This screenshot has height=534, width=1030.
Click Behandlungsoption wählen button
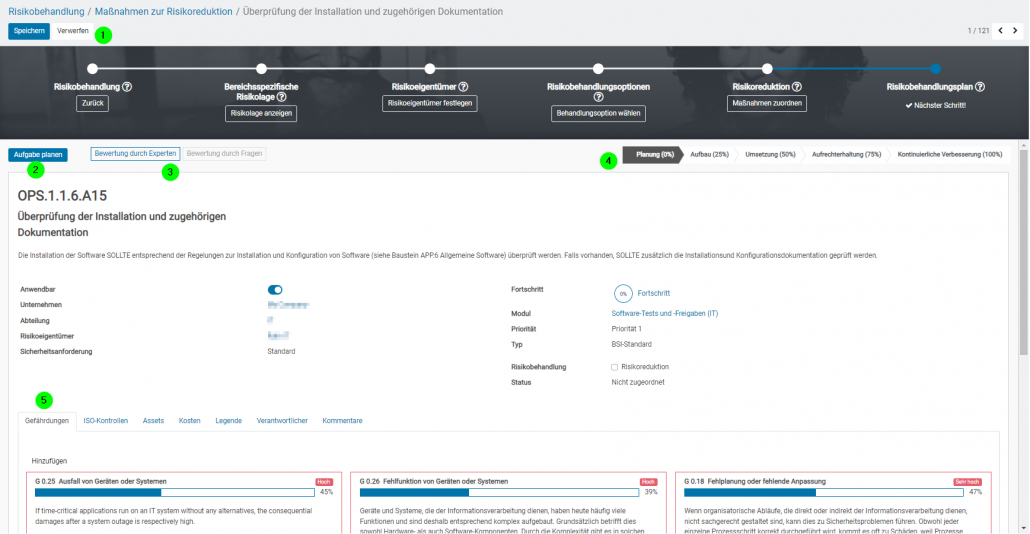click(598, 114)
